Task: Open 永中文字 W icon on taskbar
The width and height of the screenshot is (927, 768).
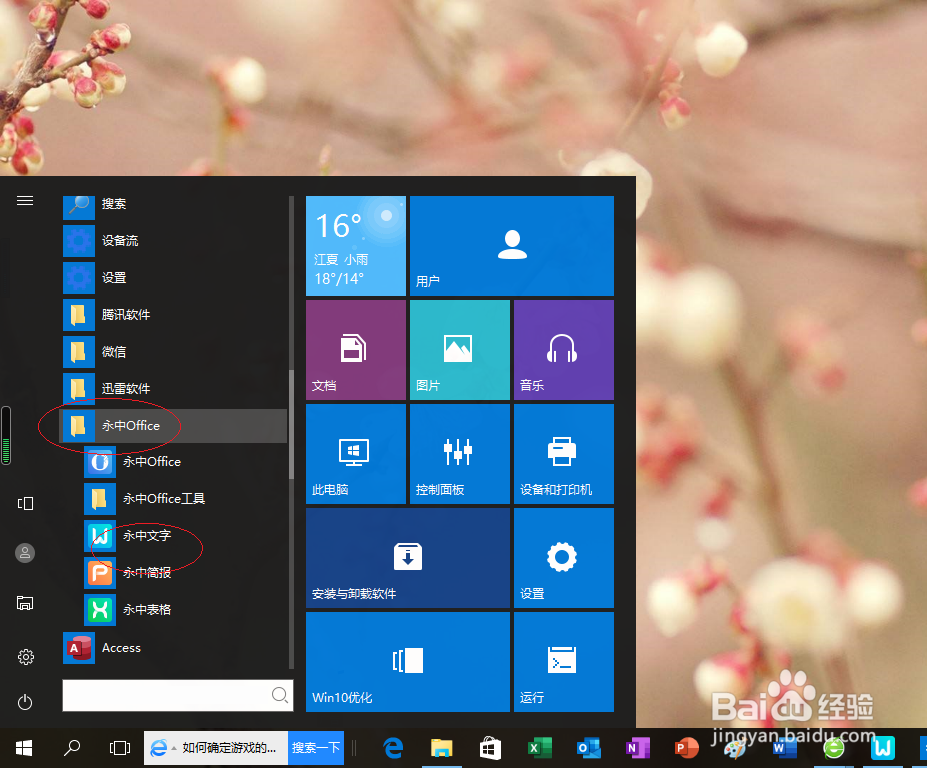Action: click(x=883, y=748)
